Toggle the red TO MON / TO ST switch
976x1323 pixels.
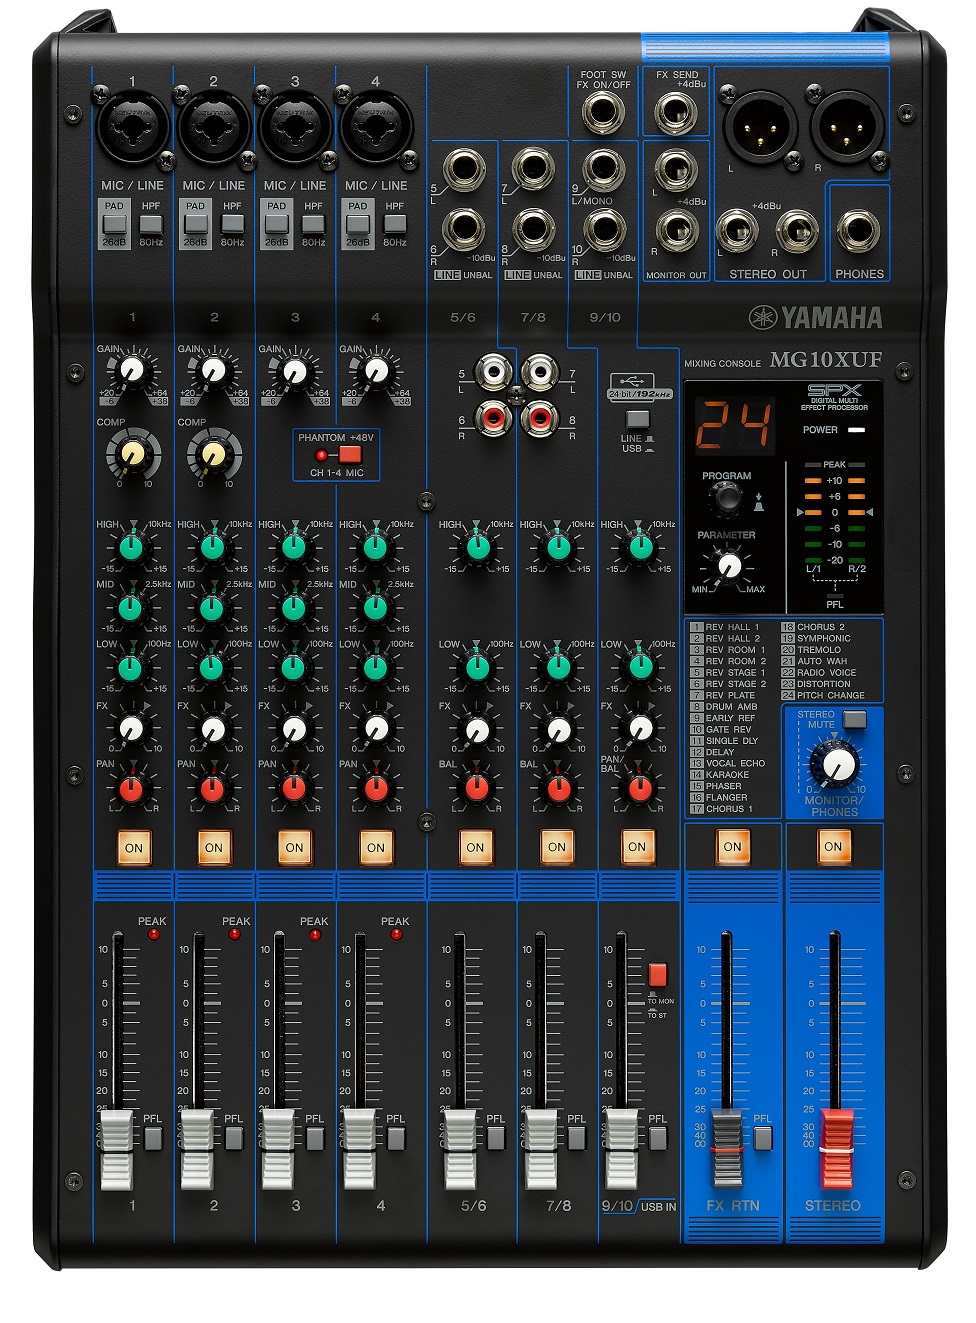(657, 975)
